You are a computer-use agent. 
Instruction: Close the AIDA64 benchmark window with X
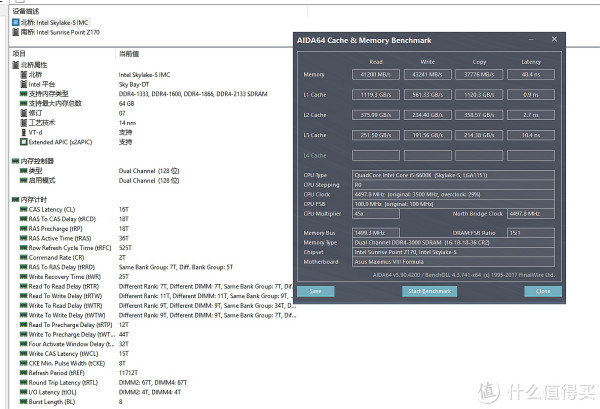point(554,39)
